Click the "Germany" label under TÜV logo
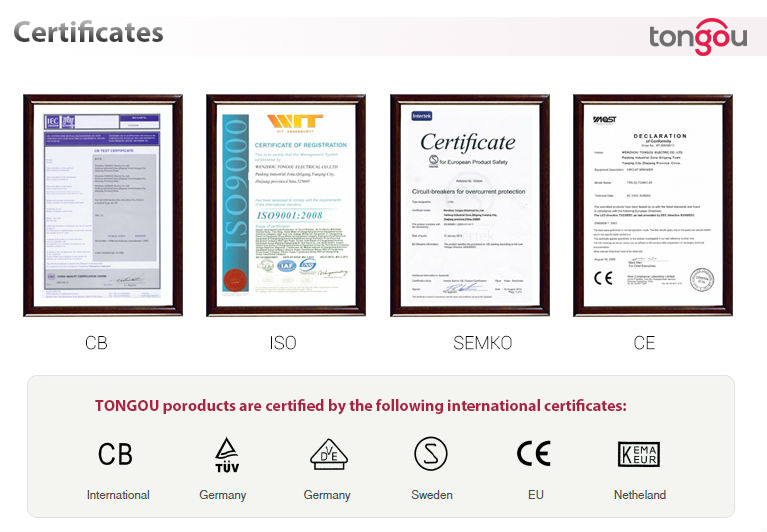The height and width of the screenshot is (532, 767). 223,495
